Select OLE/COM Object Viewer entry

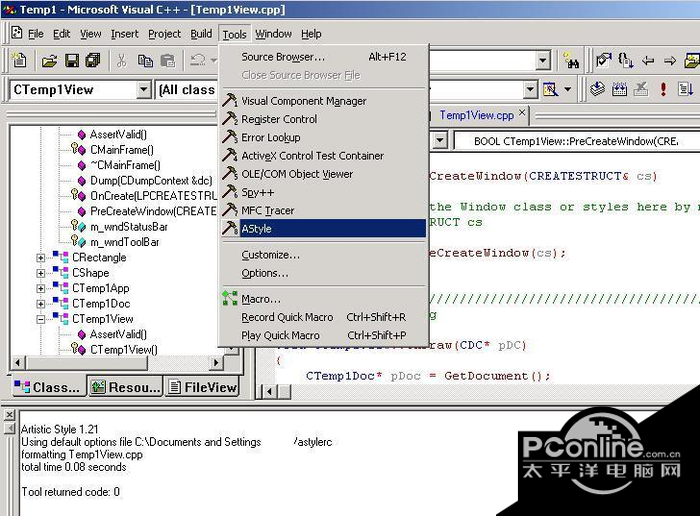[324, 174]
